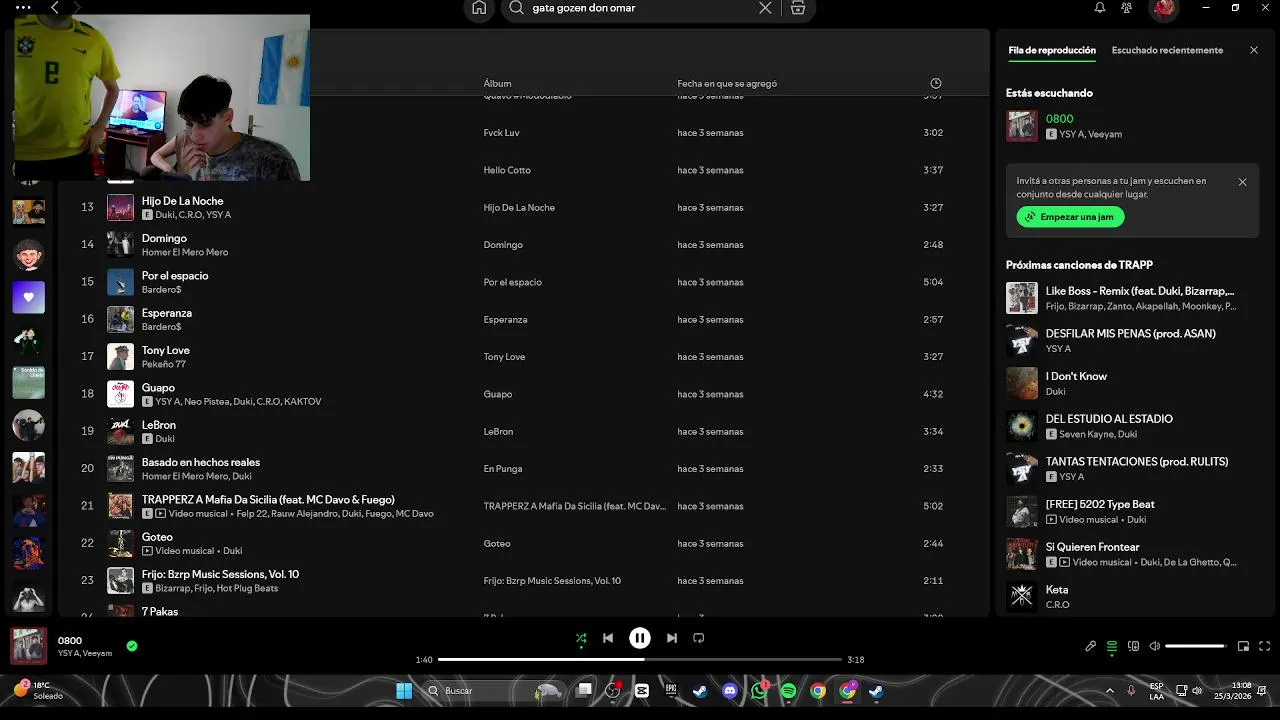This screenshot has width=1280, height=720.
Task: Mute with the volume speaker icon
Action: tap(1154, 646)
